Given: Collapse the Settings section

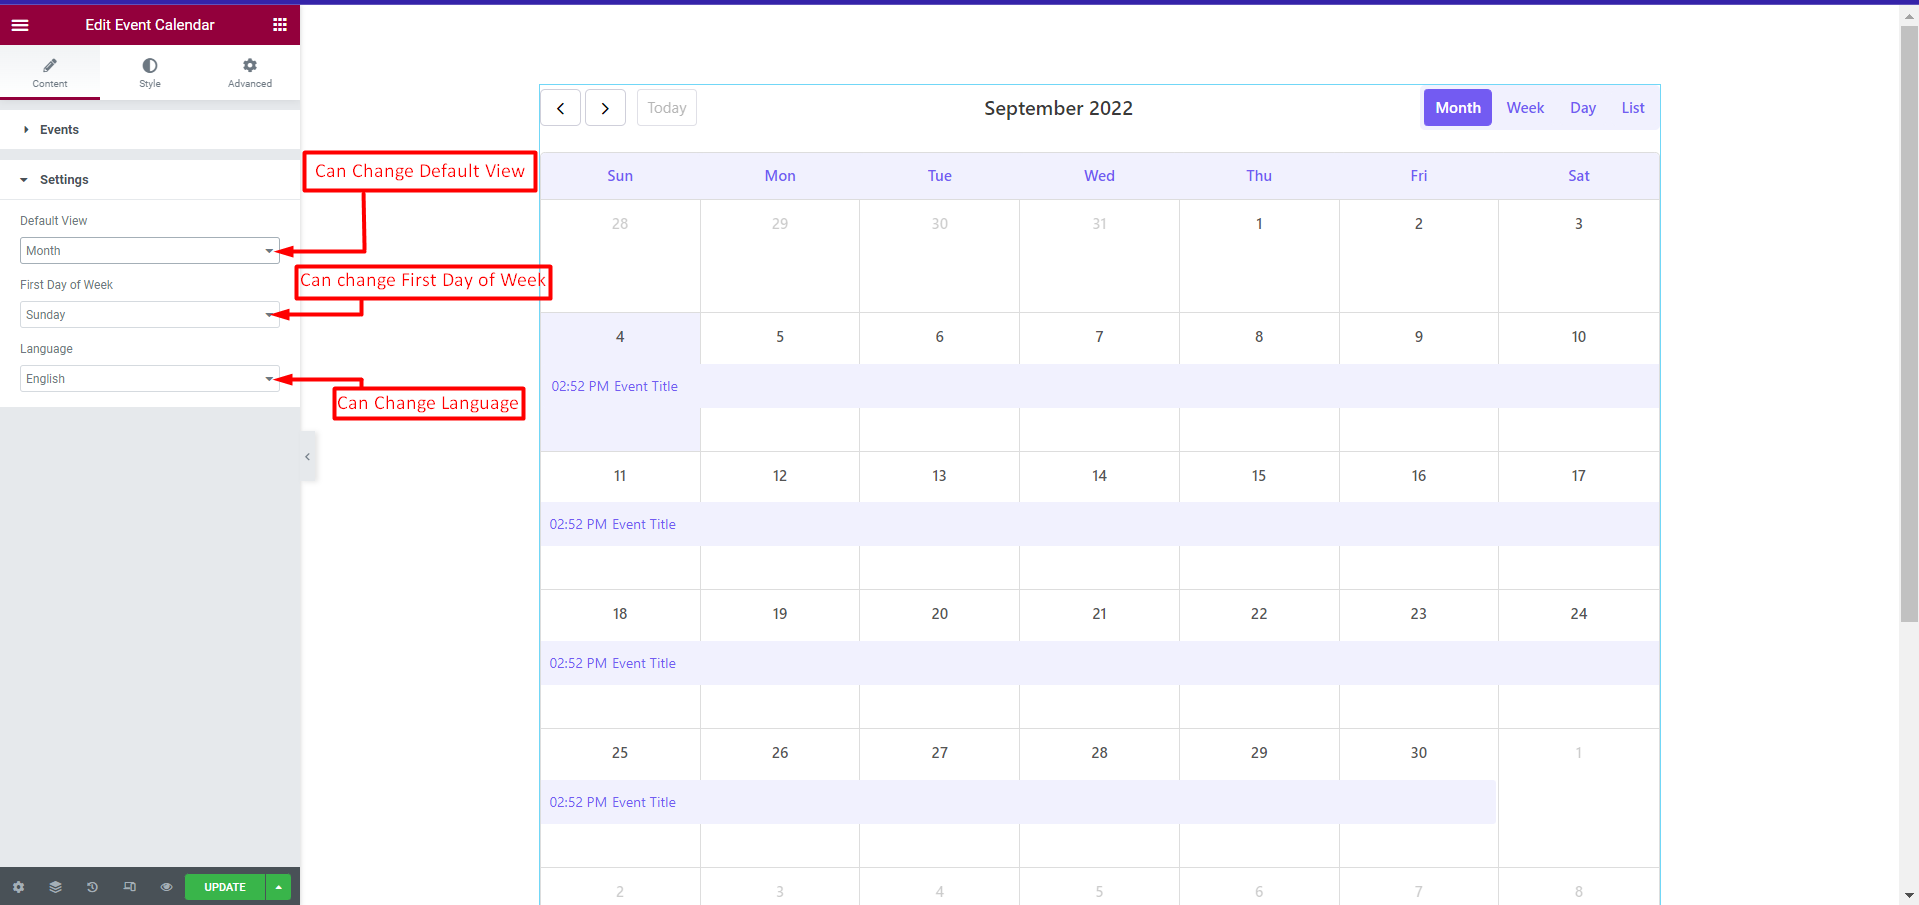Looking at the screenshot, I should pyautogui.click(x=150, y=180).
